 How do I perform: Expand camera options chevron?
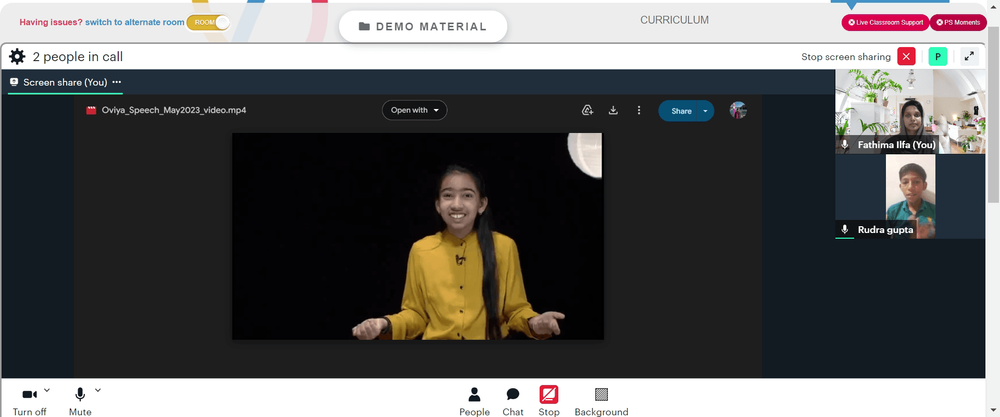47,390
